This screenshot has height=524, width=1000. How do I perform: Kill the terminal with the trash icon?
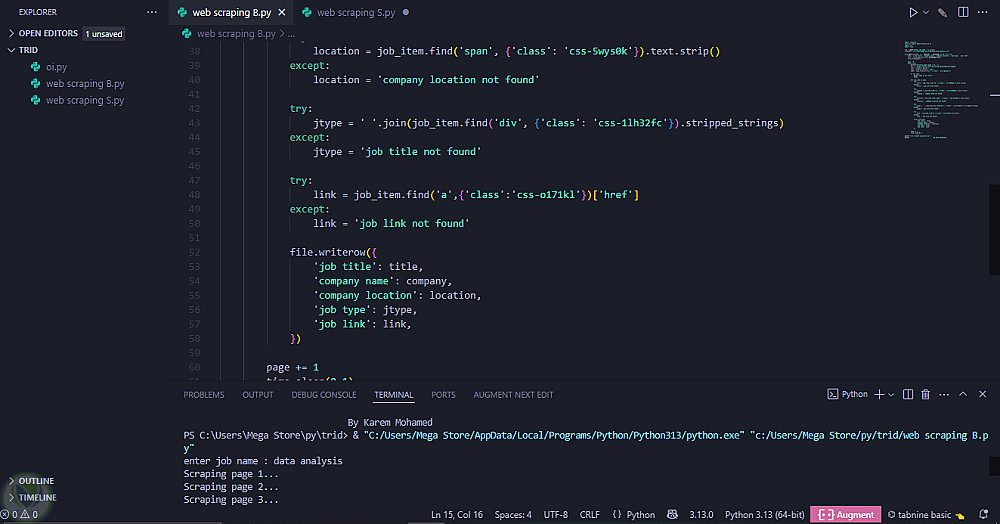pyautogui.click(x=925, y=395)
